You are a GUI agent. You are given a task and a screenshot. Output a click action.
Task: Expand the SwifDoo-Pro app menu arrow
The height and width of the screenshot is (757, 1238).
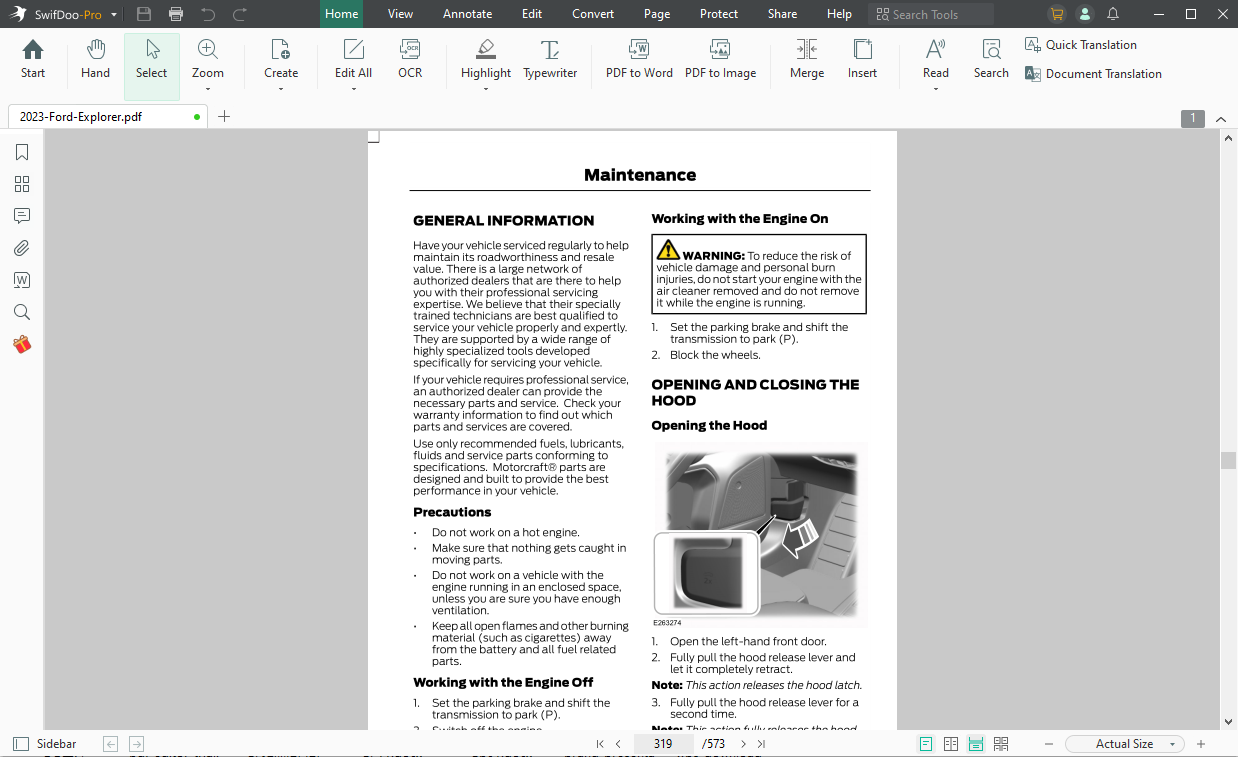point(114,15)
